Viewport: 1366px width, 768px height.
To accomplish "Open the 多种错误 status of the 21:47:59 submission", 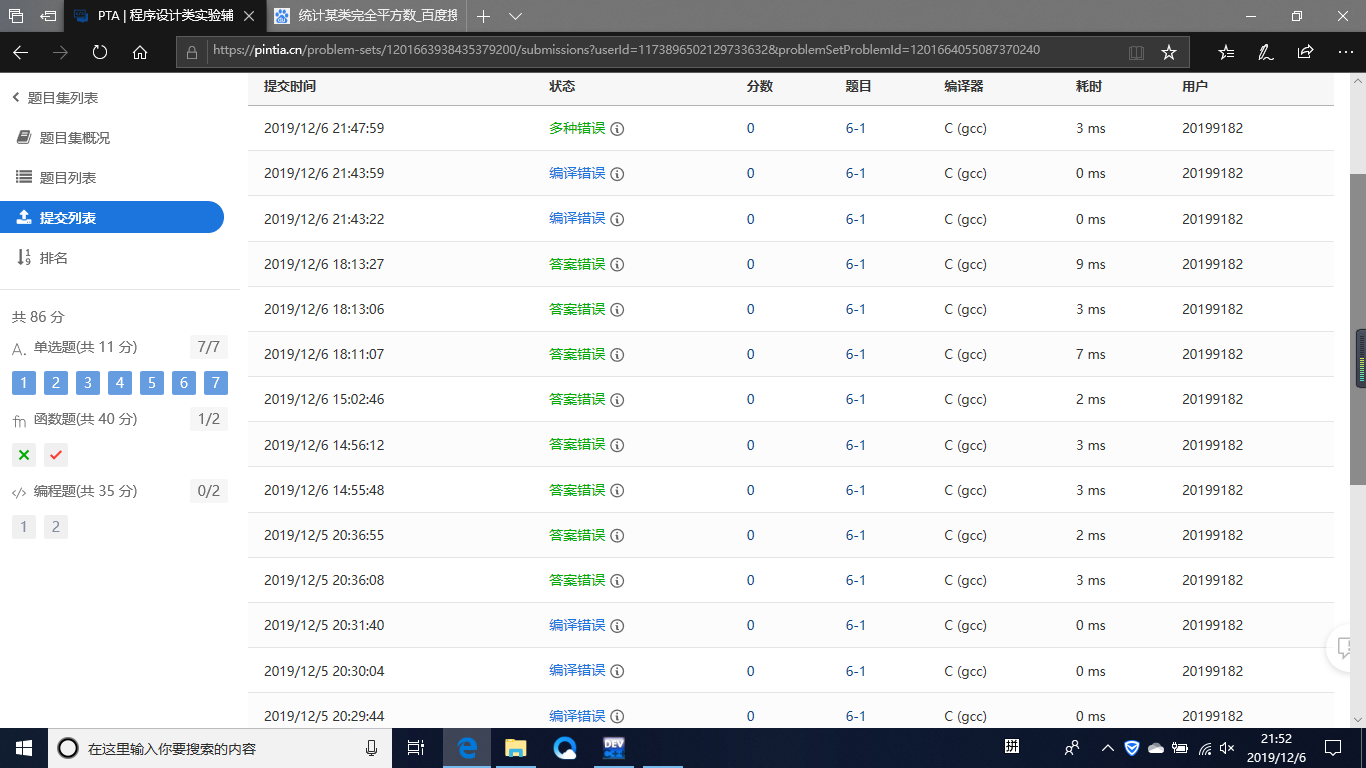I will click(x=577, y=128).
